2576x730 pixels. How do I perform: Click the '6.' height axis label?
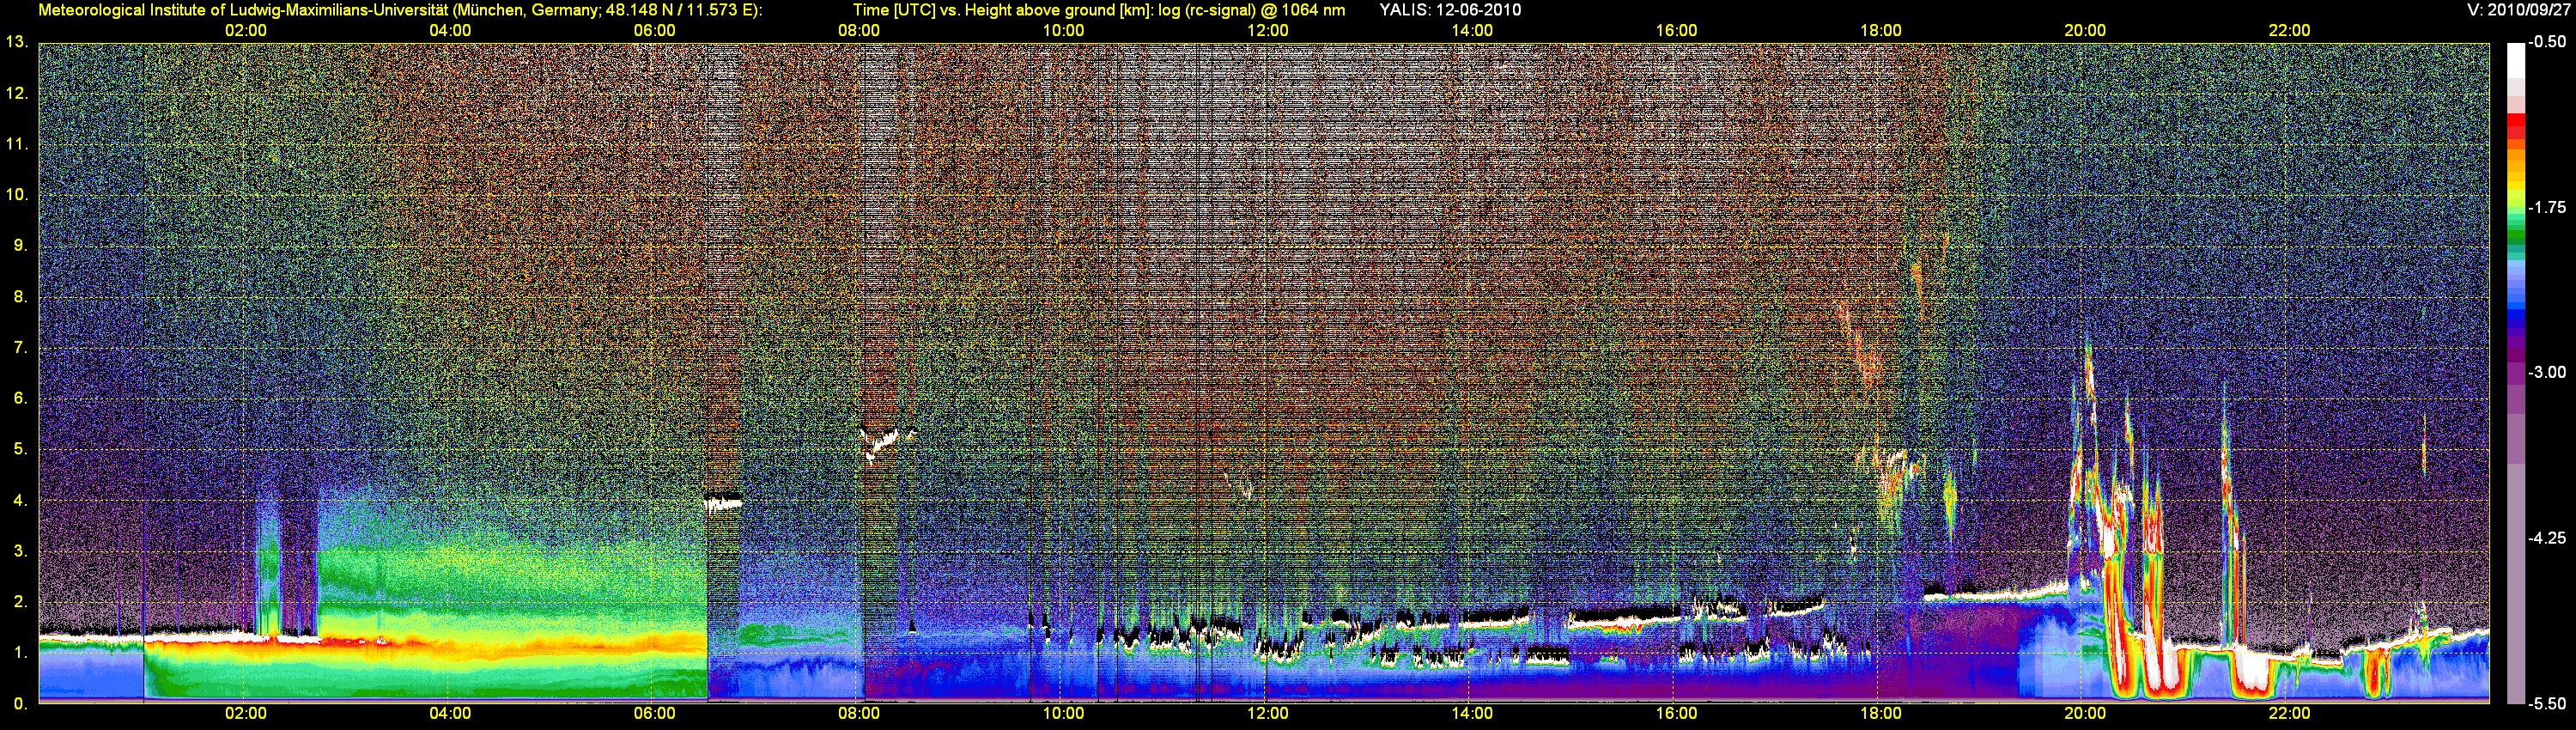tap(20, 398)
